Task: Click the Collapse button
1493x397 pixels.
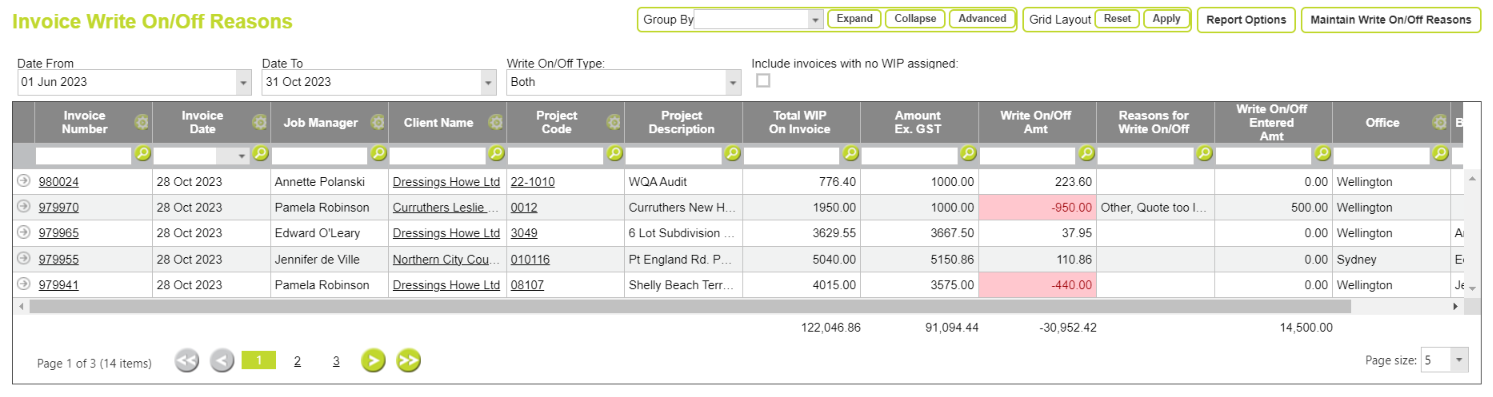Action: point(915,19)
